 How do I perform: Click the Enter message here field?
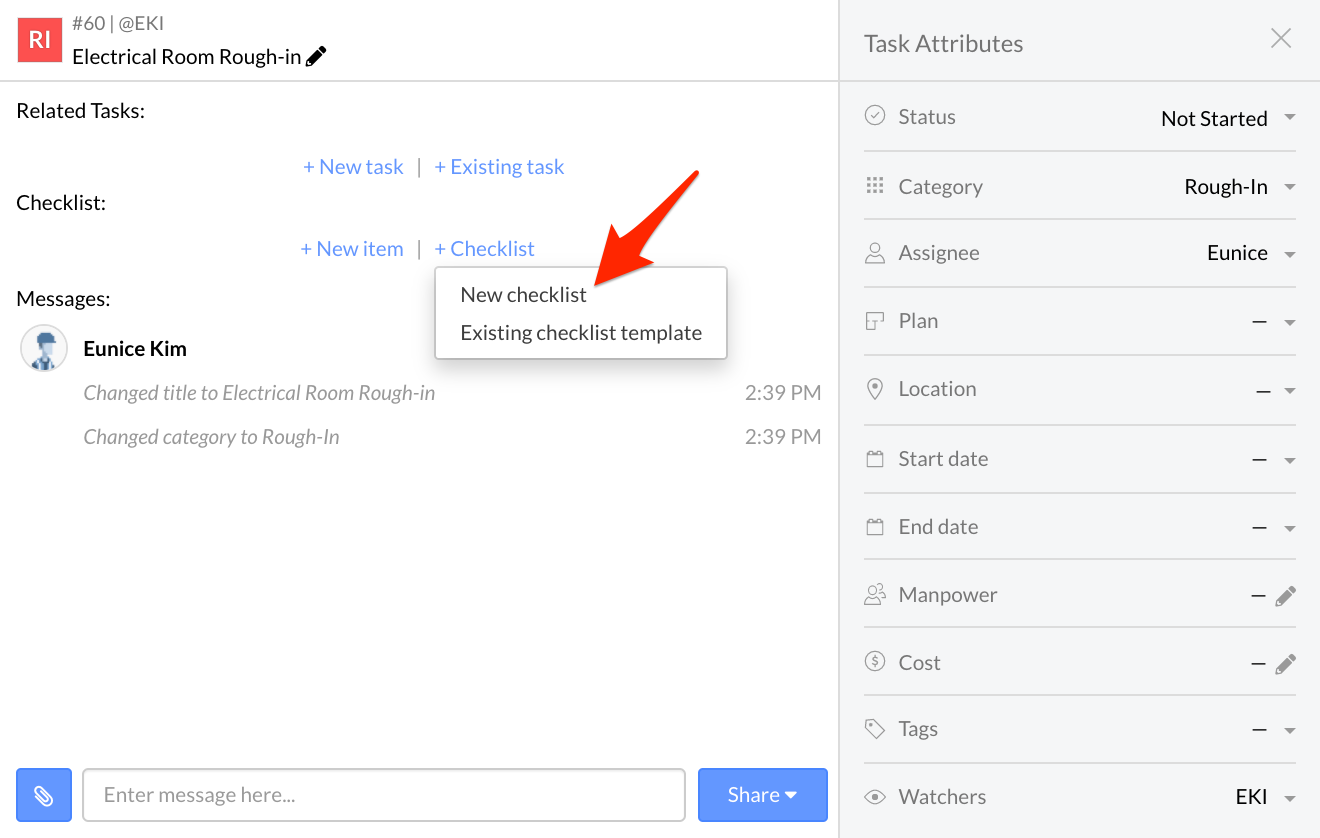click(383, 795)
